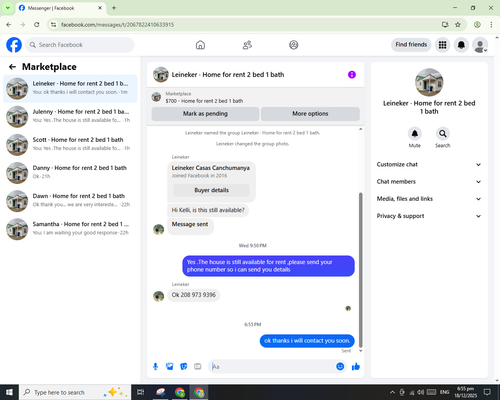Open Danny conversation in list
Viewport: 500px width, 400px height.
tap(70, 173)
